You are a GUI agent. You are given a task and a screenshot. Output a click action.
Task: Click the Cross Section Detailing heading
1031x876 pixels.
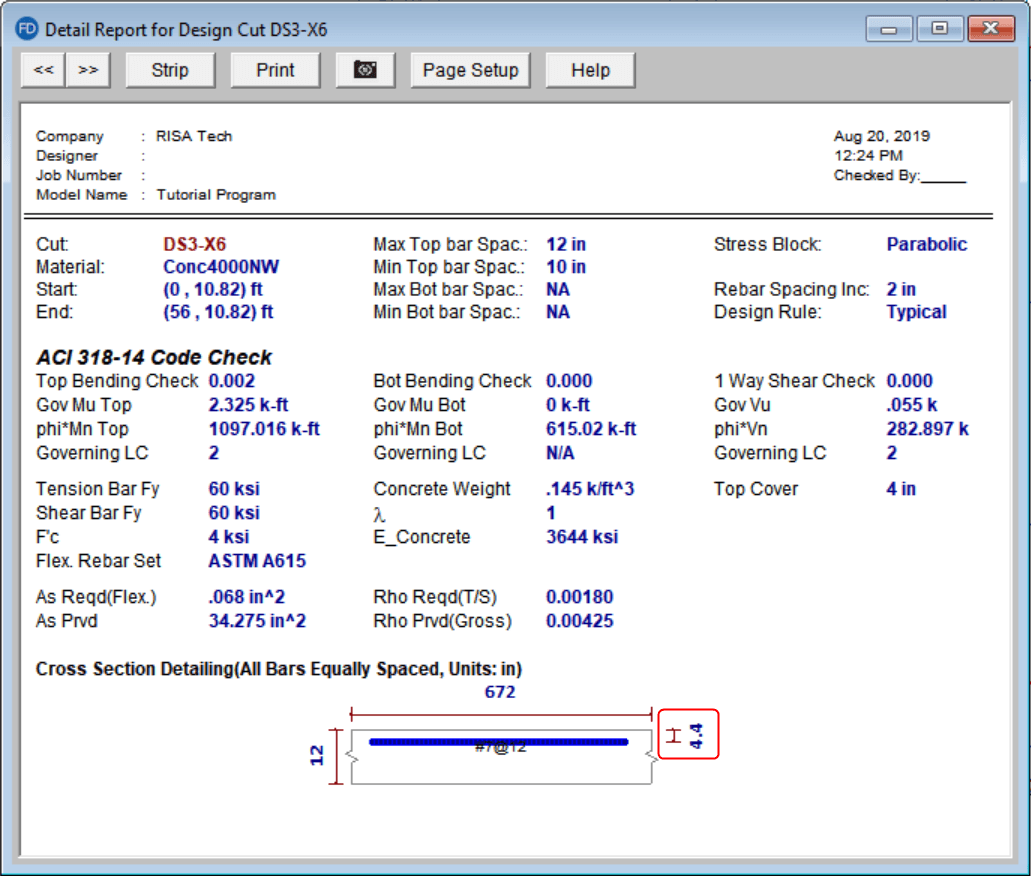(279, 669)
